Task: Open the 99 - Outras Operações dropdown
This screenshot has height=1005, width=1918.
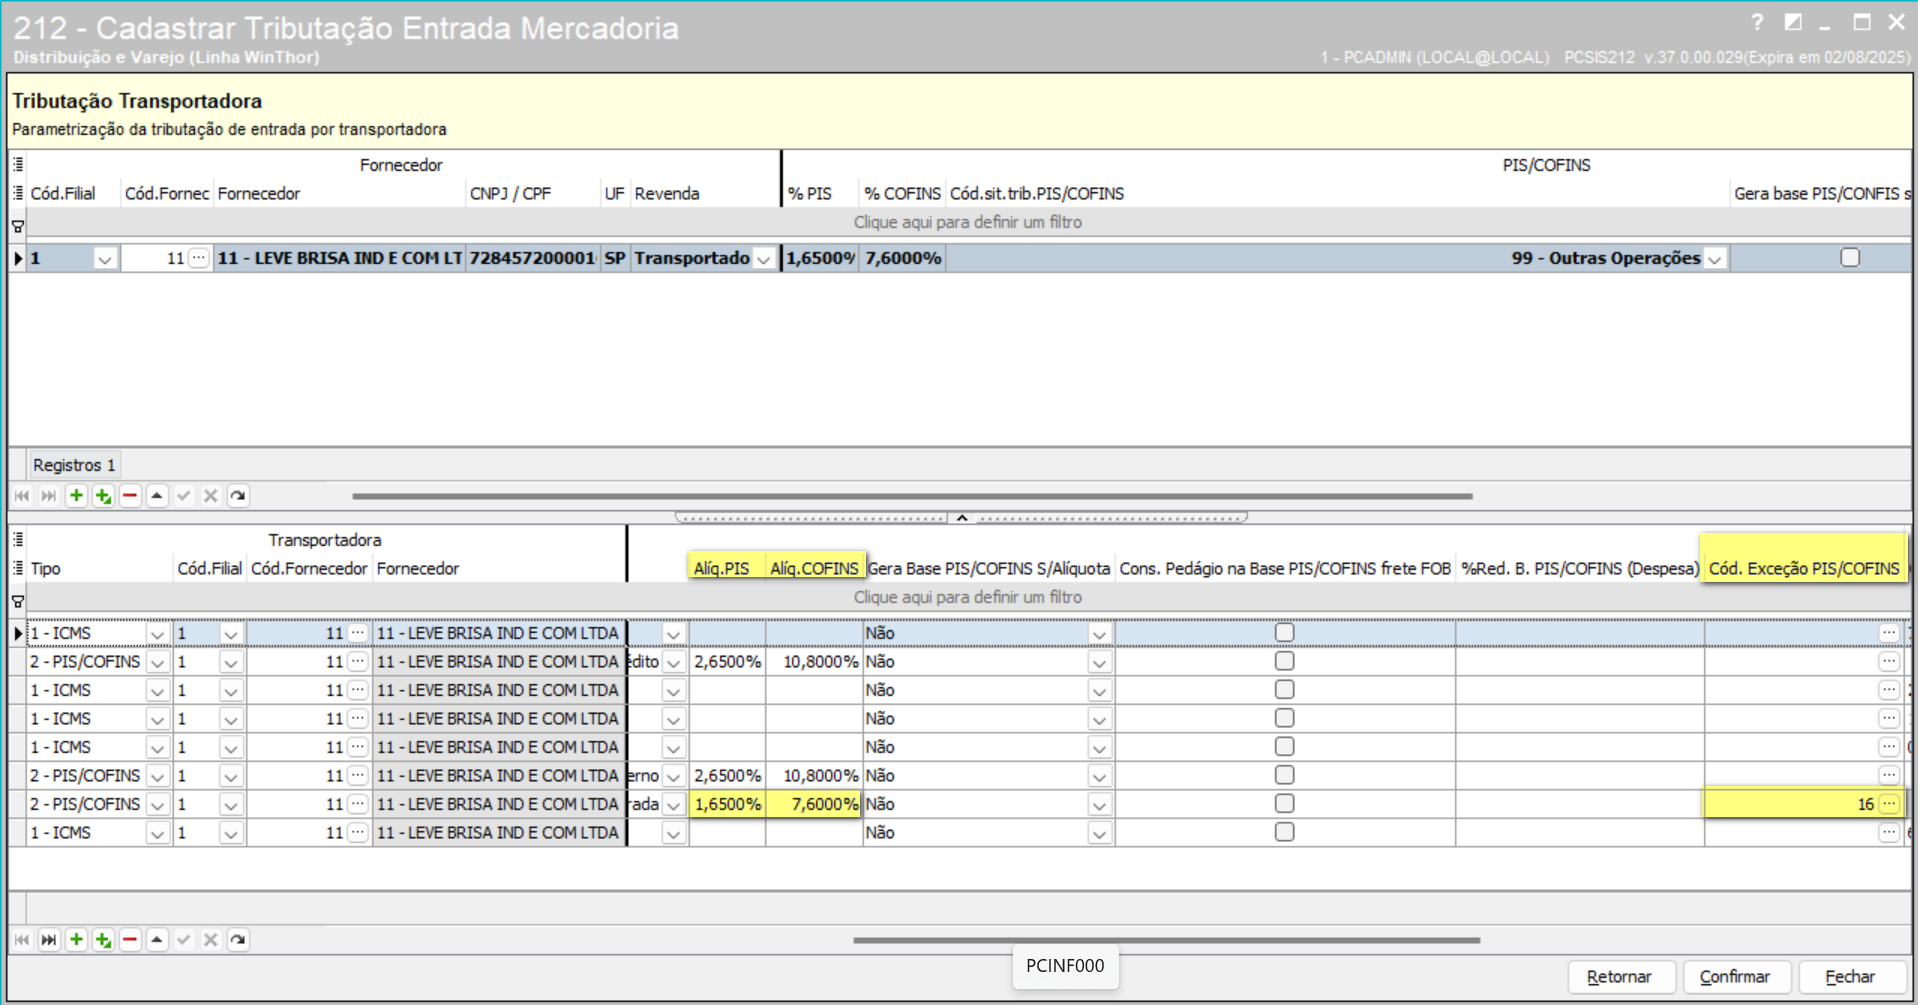Action: tap(1715, 259)
